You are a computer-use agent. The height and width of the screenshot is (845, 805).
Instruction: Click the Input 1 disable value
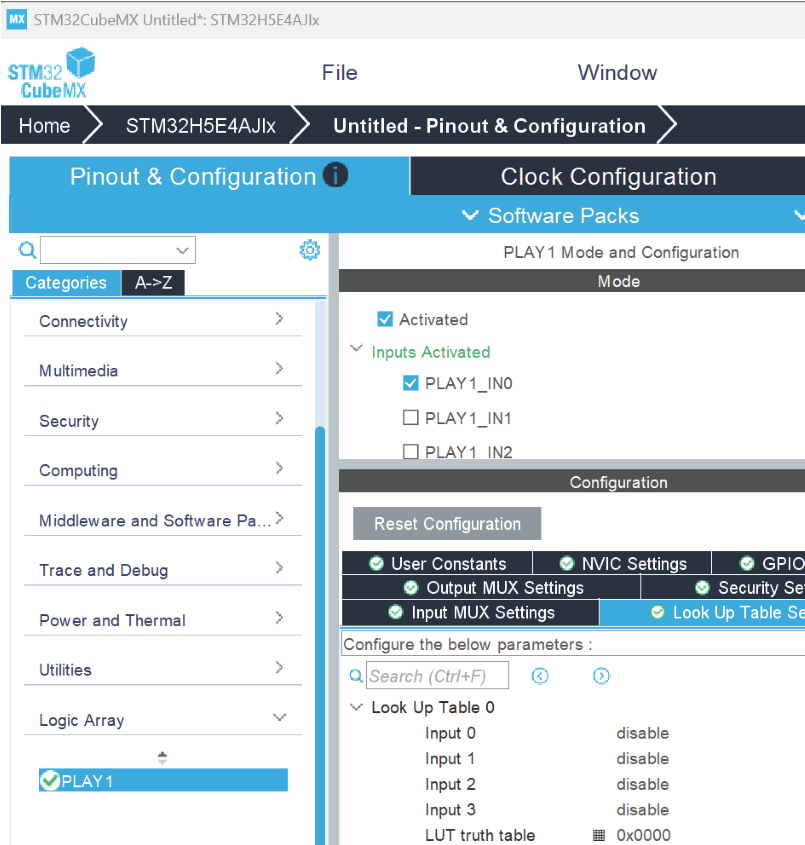point(642,758)
